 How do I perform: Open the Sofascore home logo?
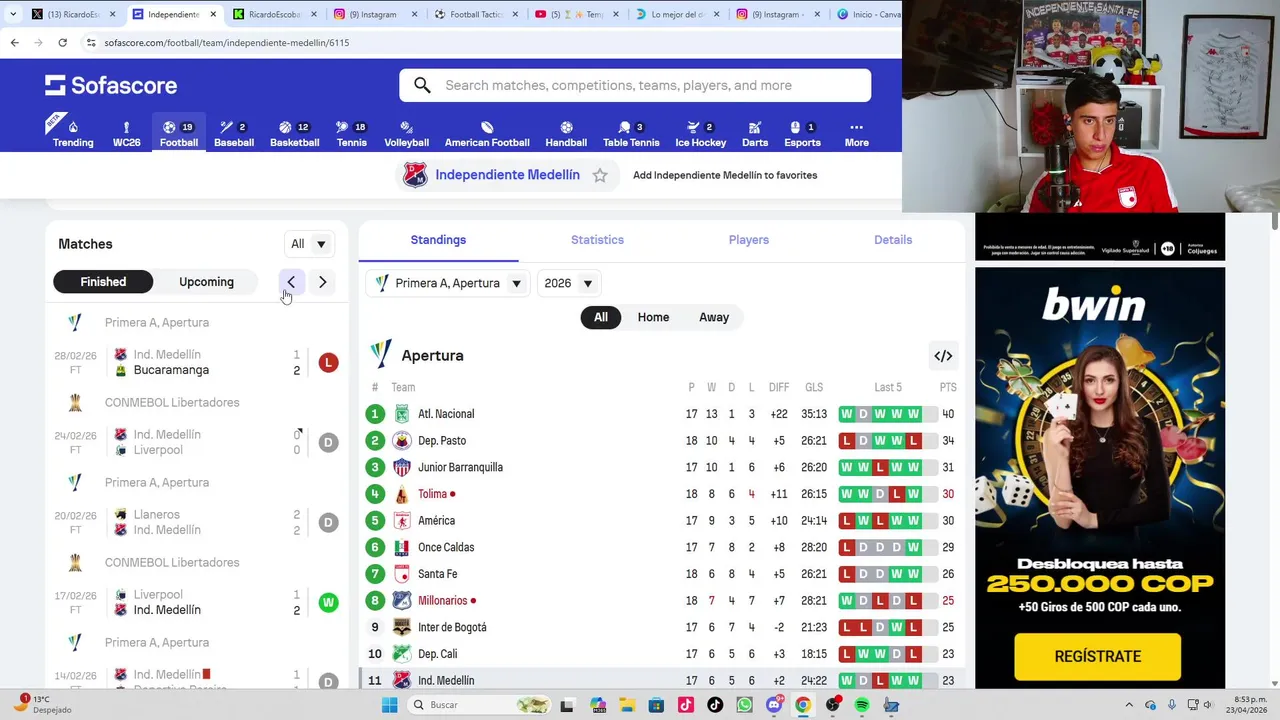pos(111,85)
